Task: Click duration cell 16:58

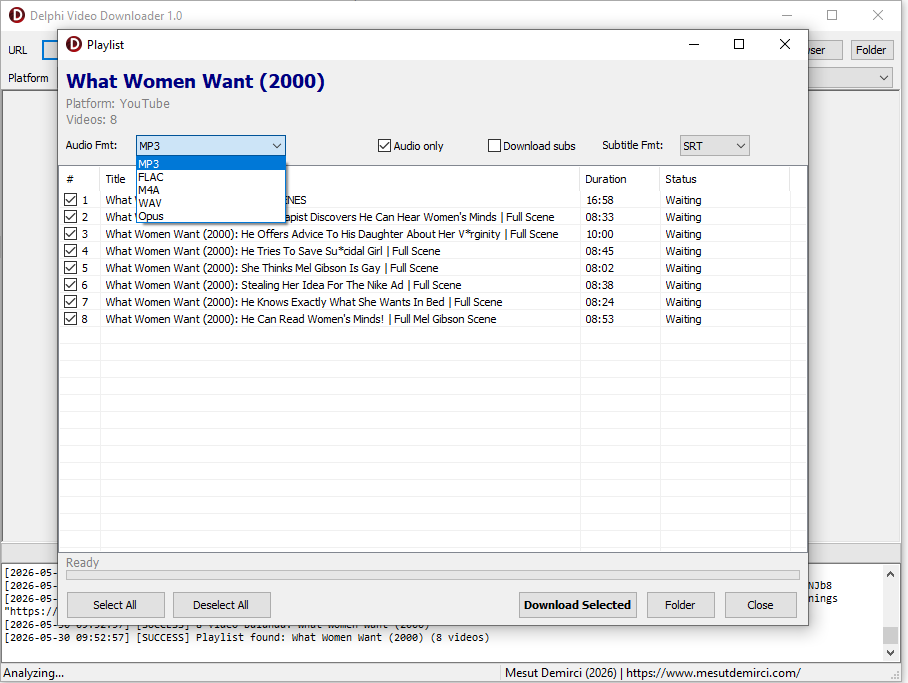Action: 599,200
